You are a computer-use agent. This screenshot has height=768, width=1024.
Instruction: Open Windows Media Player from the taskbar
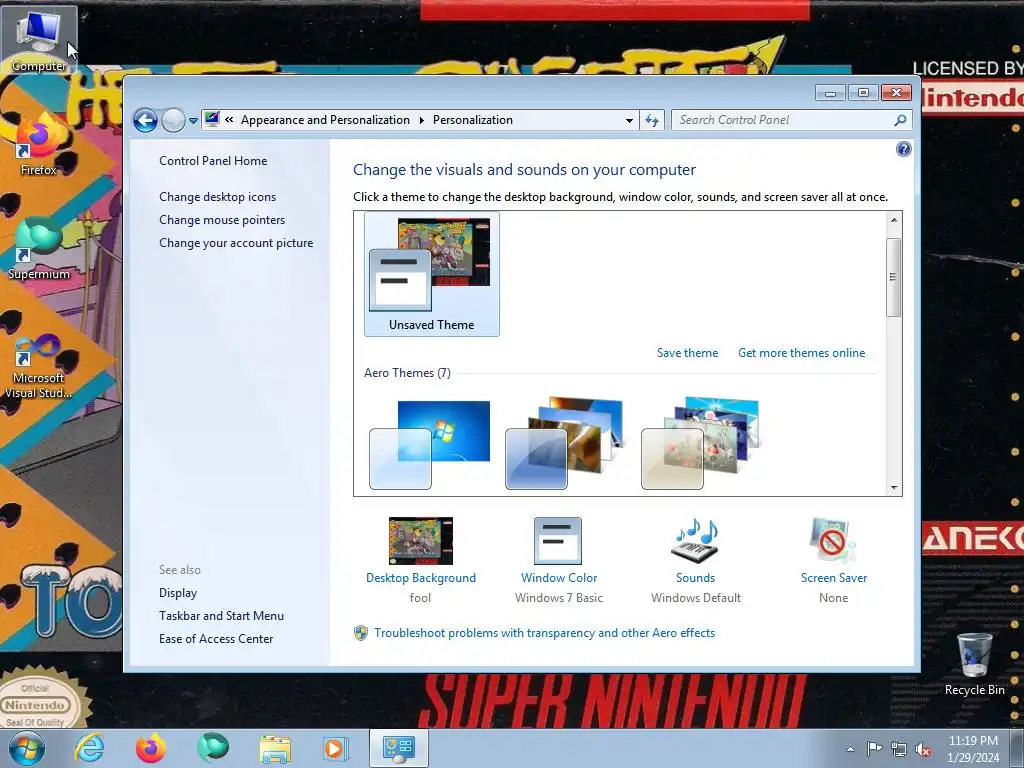(336, 748)
